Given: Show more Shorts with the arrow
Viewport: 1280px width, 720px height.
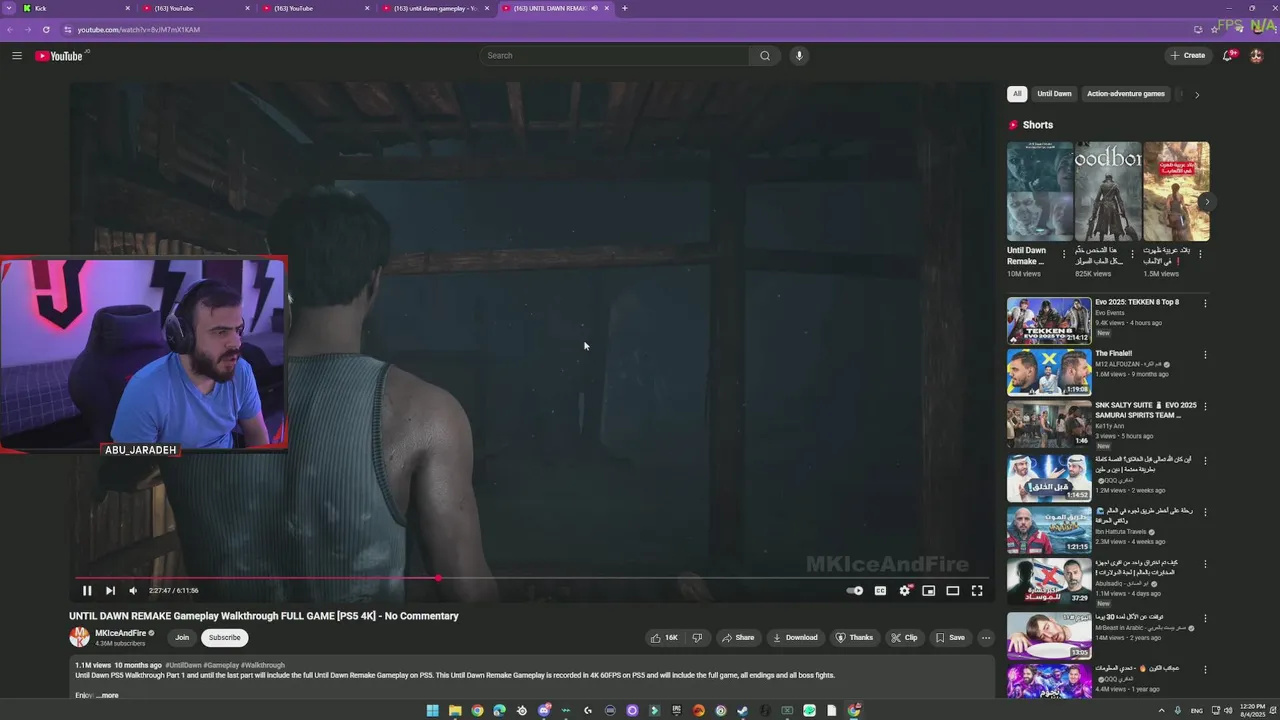Looking at the screenshot, I should click(1207, 202).
